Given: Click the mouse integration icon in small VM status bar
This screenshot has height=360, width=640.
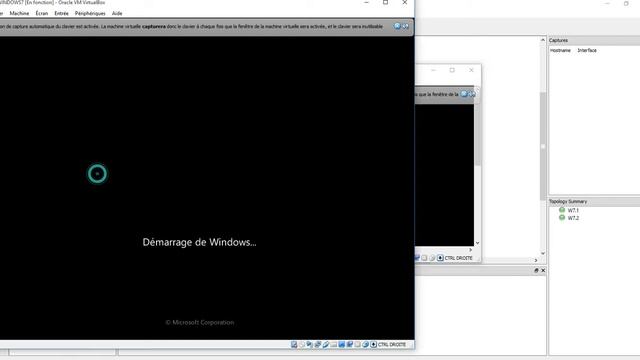Looking at the screenshot, I should point(432,258).
